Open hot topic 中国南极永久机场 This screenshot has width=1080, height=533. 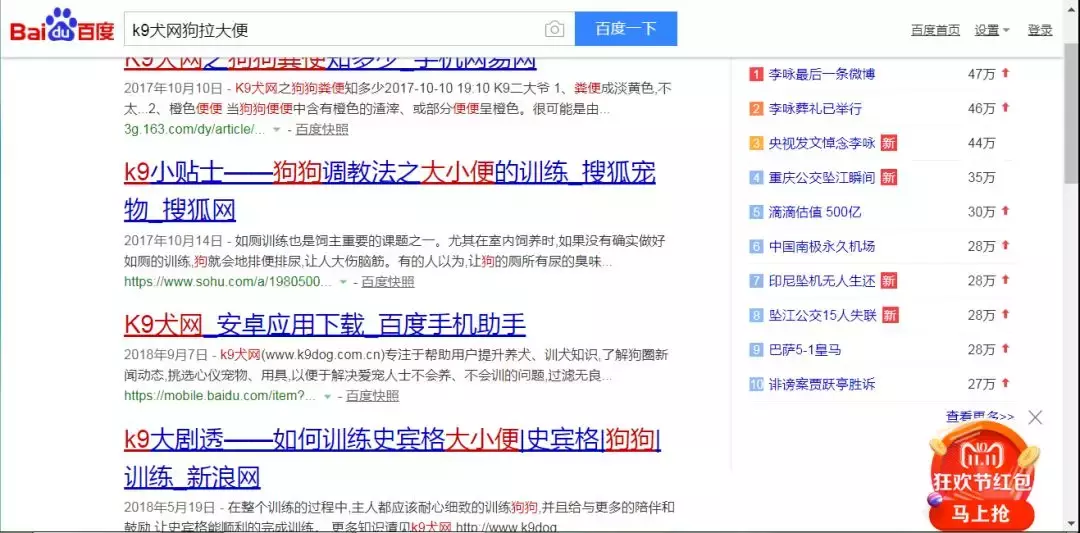(822, 247)
